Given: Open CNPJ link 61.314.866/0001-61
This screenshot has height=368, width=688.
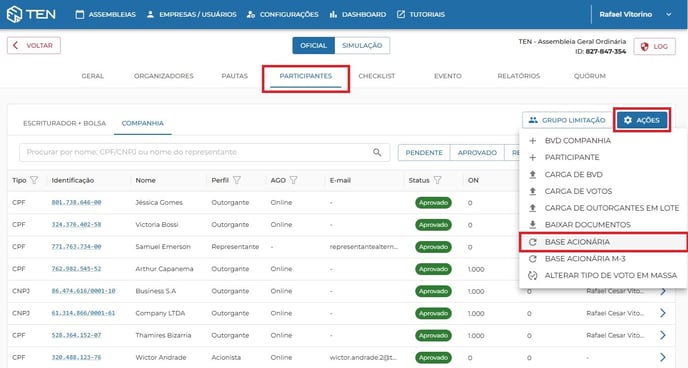Looking at the screenshot, I should pyautogui.click(x=83, y=313).
